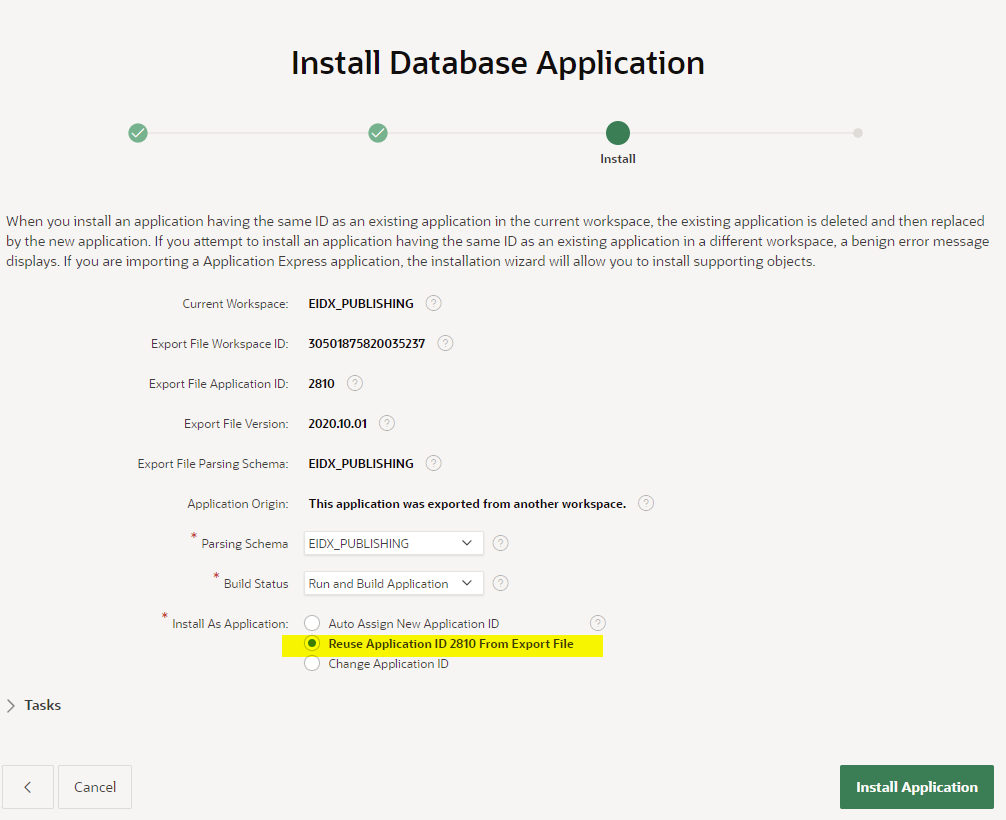Open help for Application Origin
The height and width of the screenshot is (820, 1006).
[646, 503]
